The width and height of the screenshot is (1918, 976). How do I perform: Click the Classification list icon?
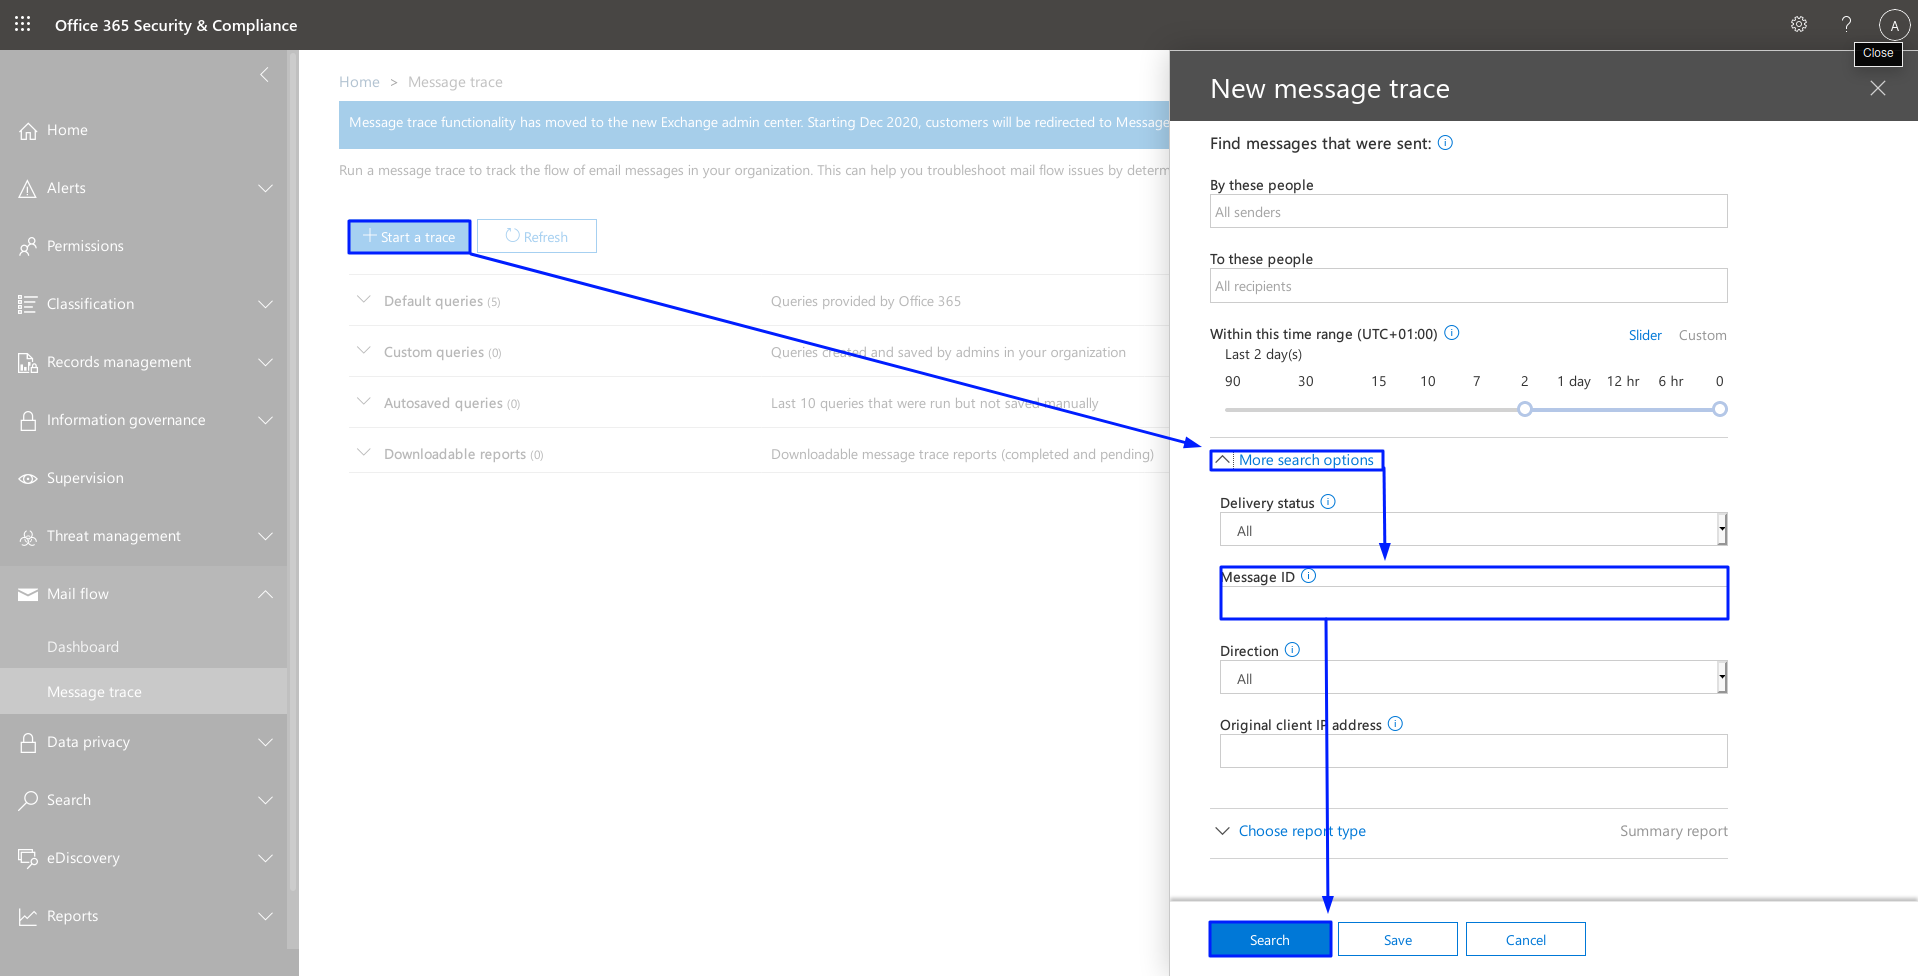point(28,305)
